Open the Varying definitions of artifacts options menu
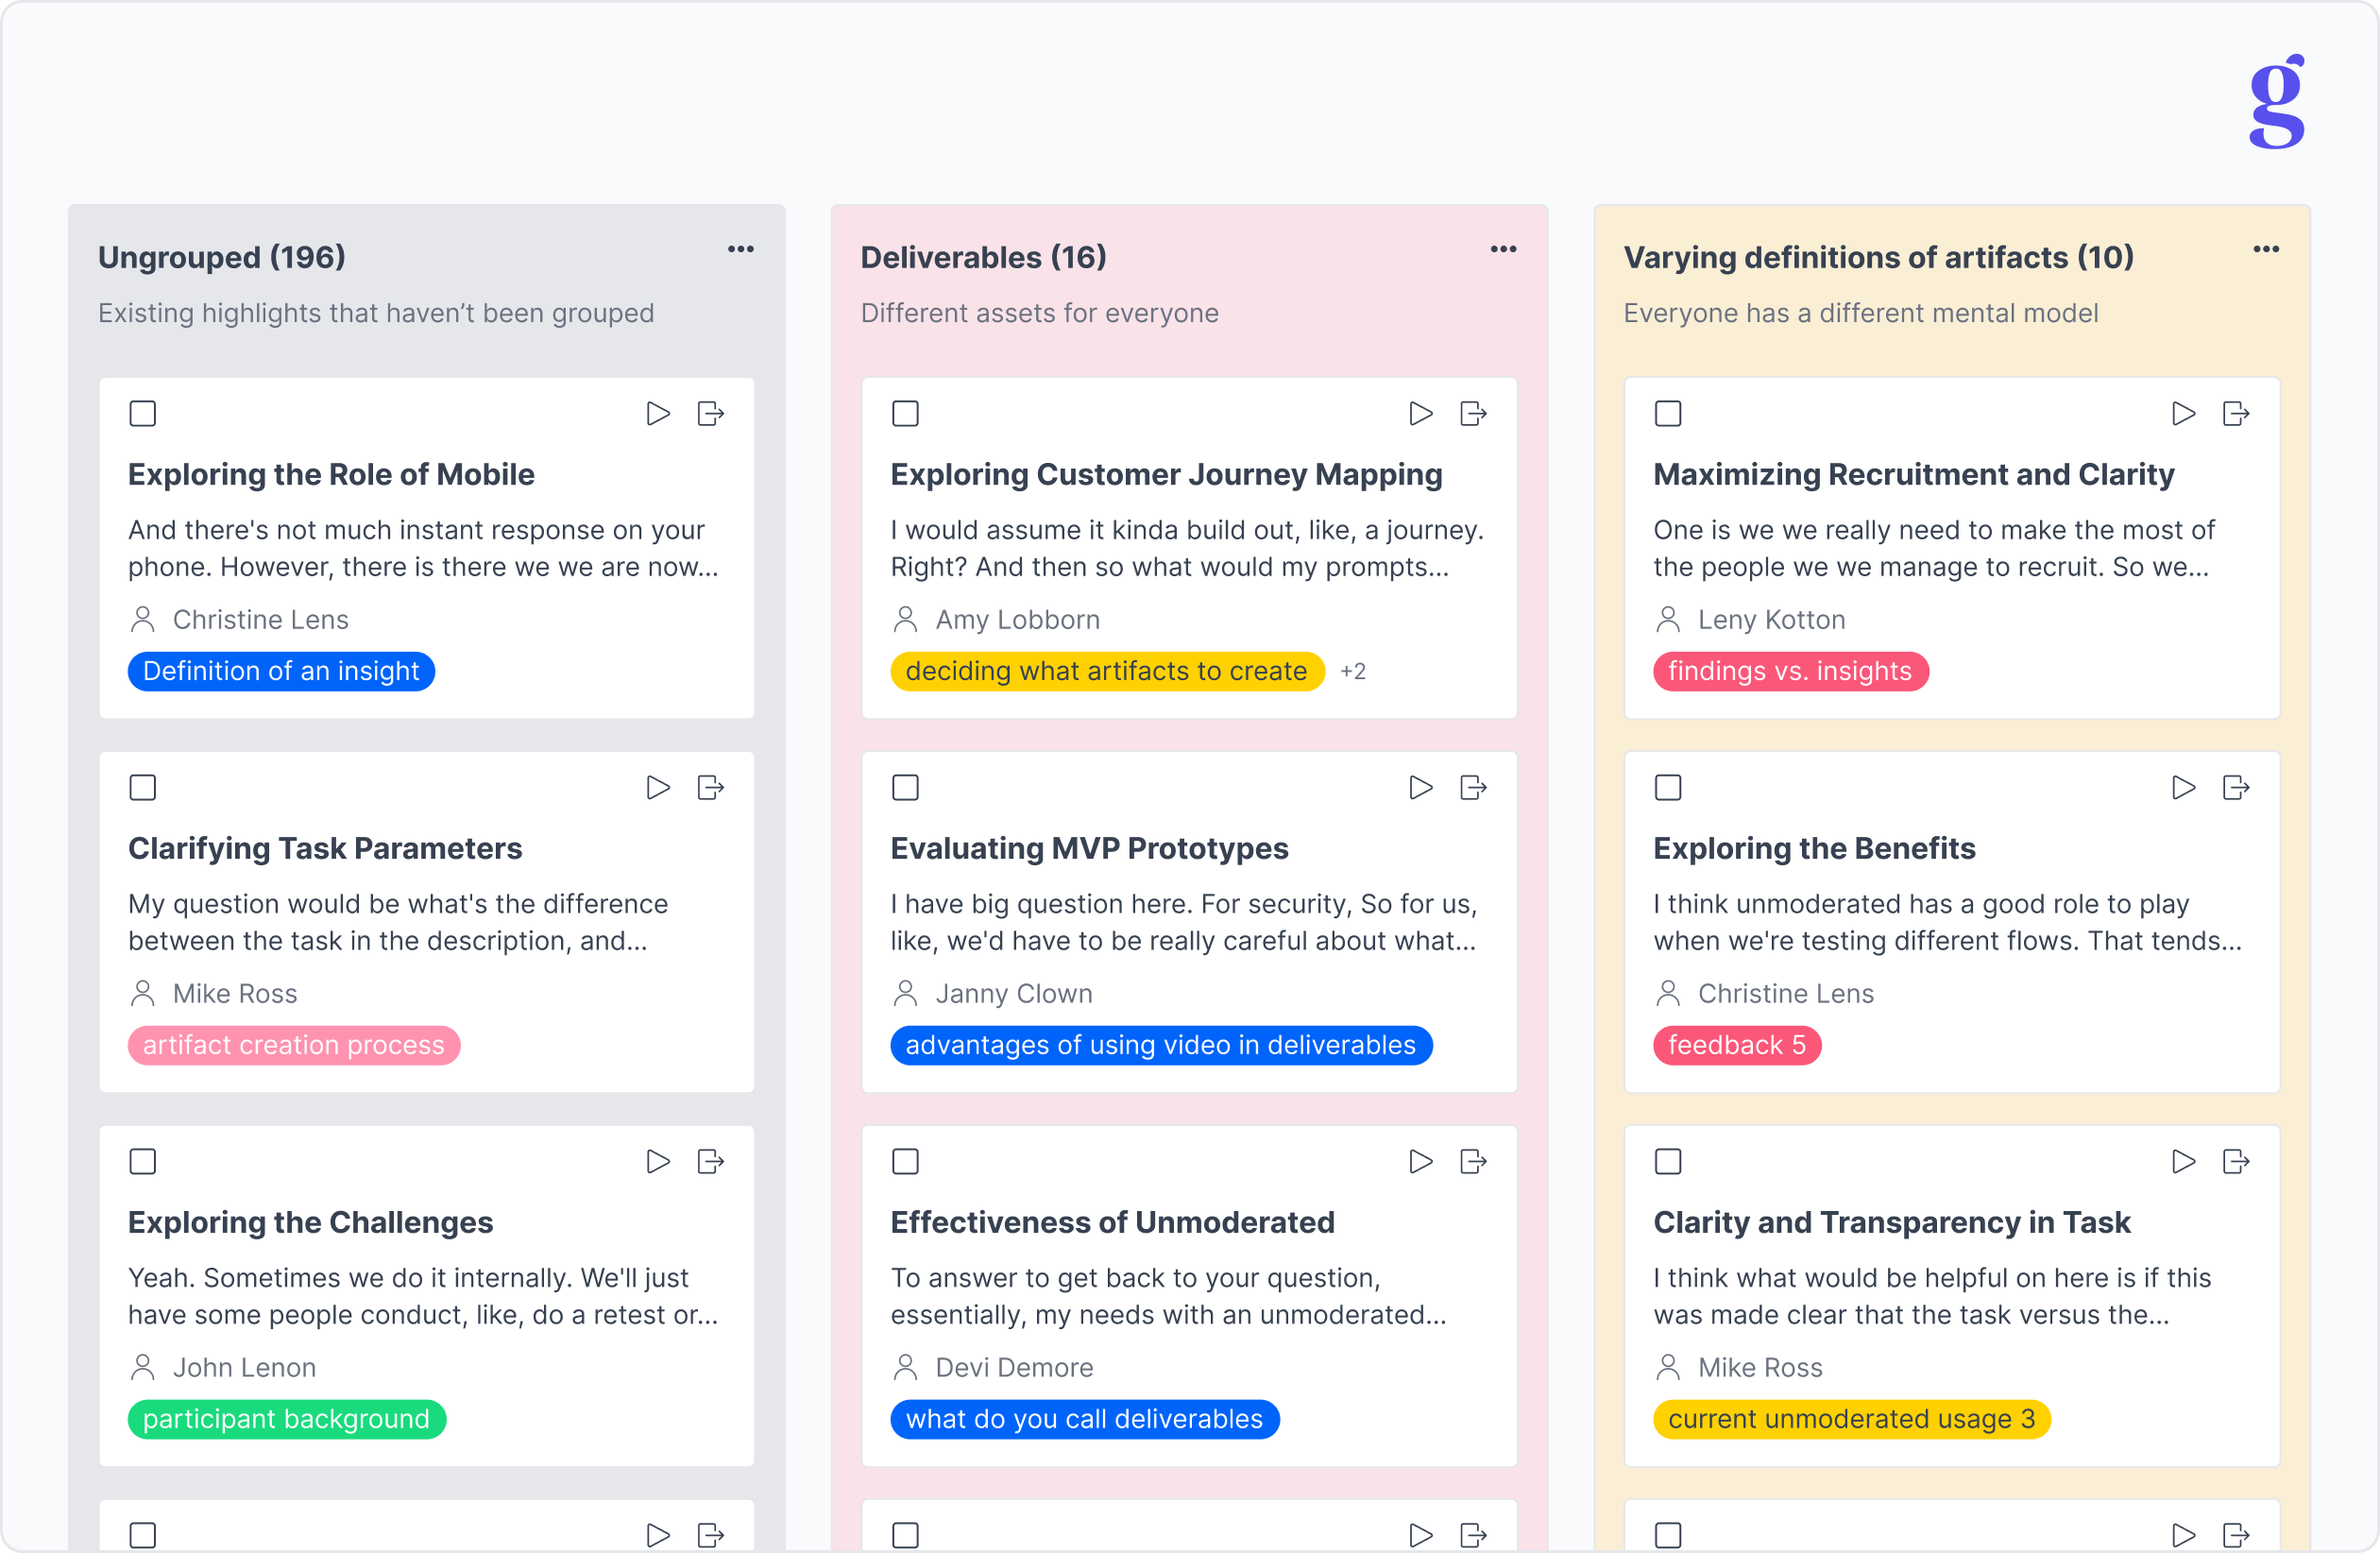Screen dimensions: 2380x1553 pos(2267,250)
